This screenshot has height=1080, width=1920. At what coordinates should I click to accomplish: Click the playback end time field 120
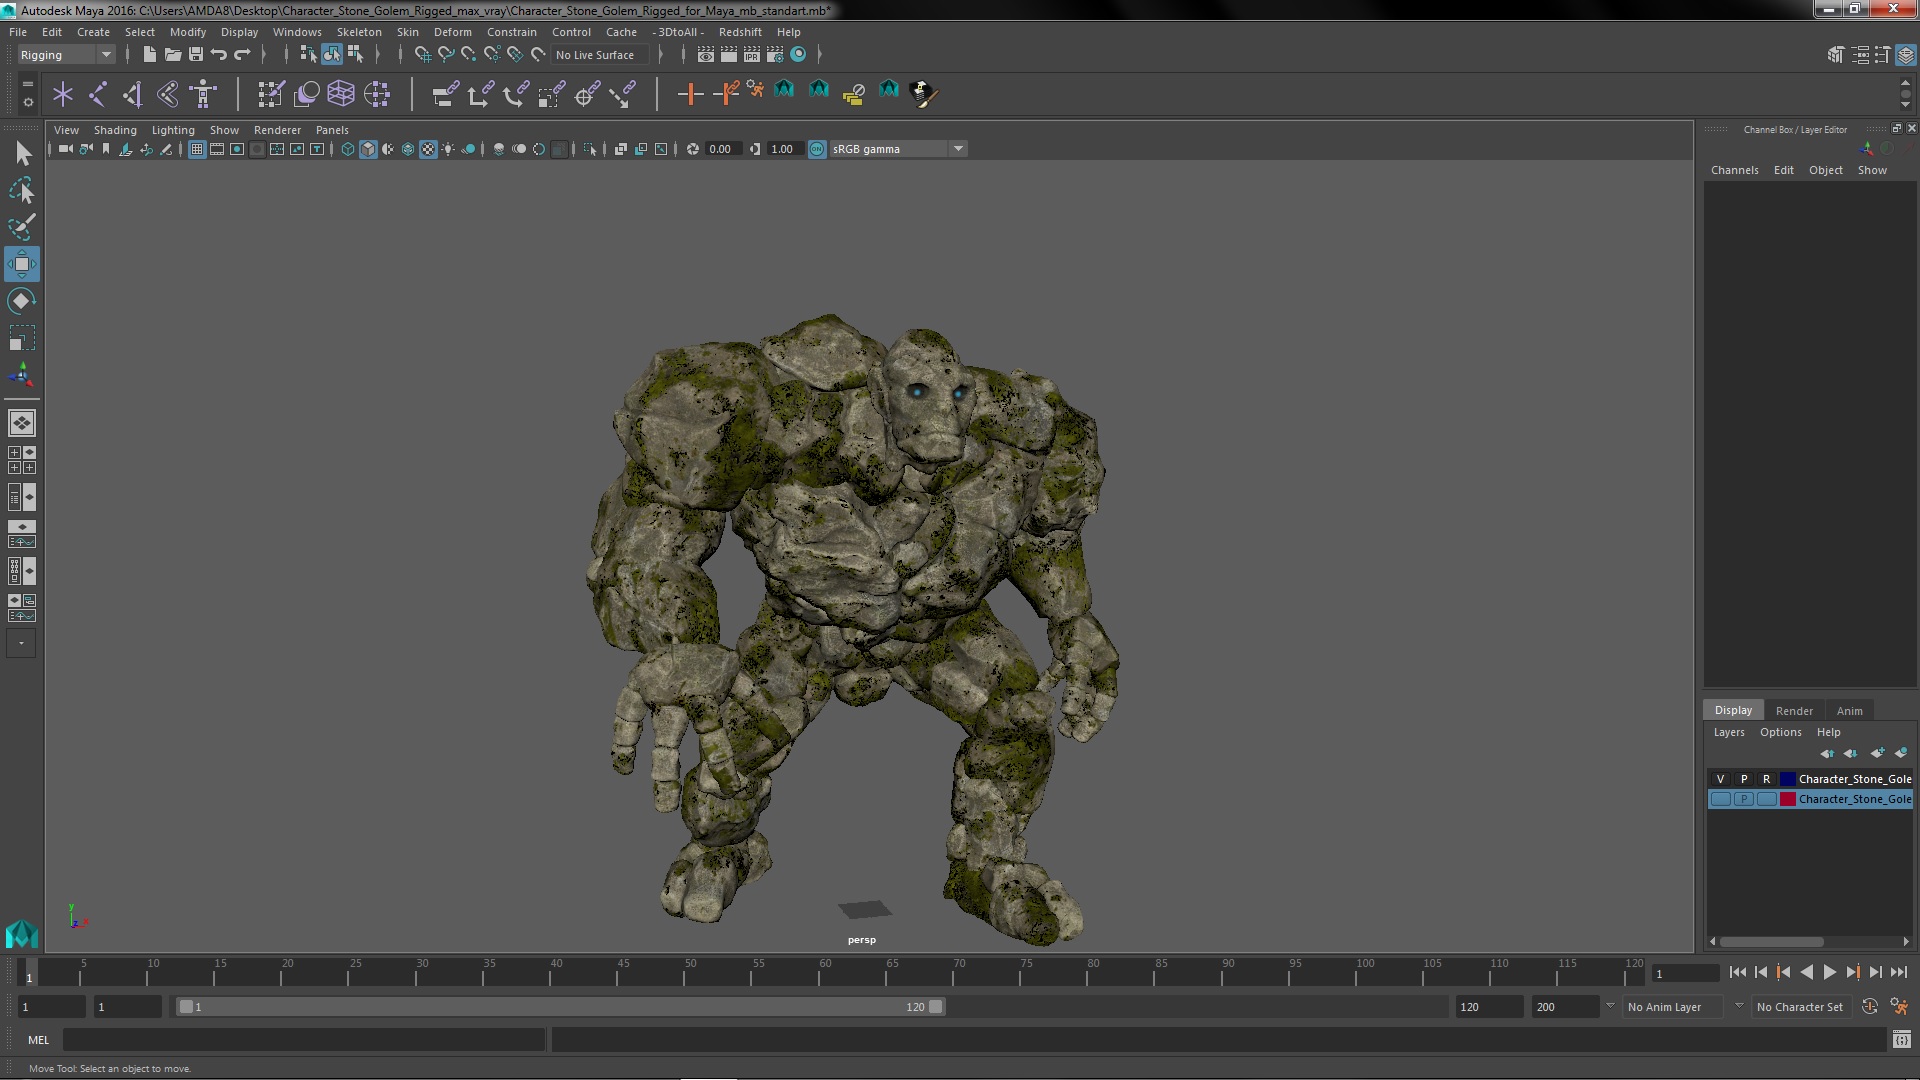pyautogui.click(x=1488, y=1007)
